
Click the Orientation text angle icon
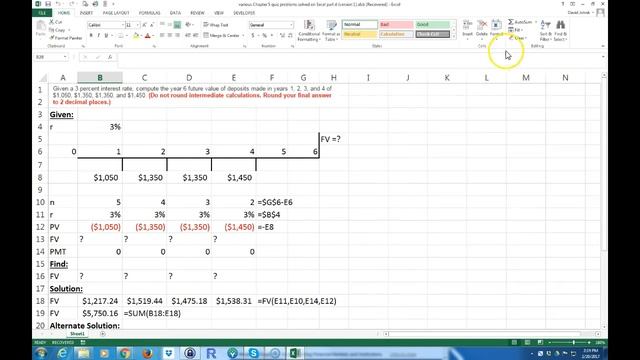click(x=189, y=25)
